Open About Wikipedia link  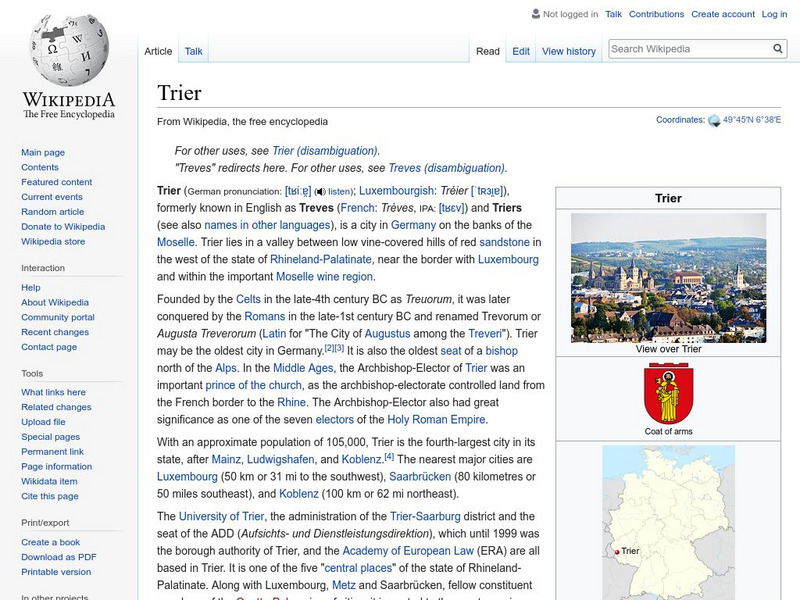coord(55,302)
